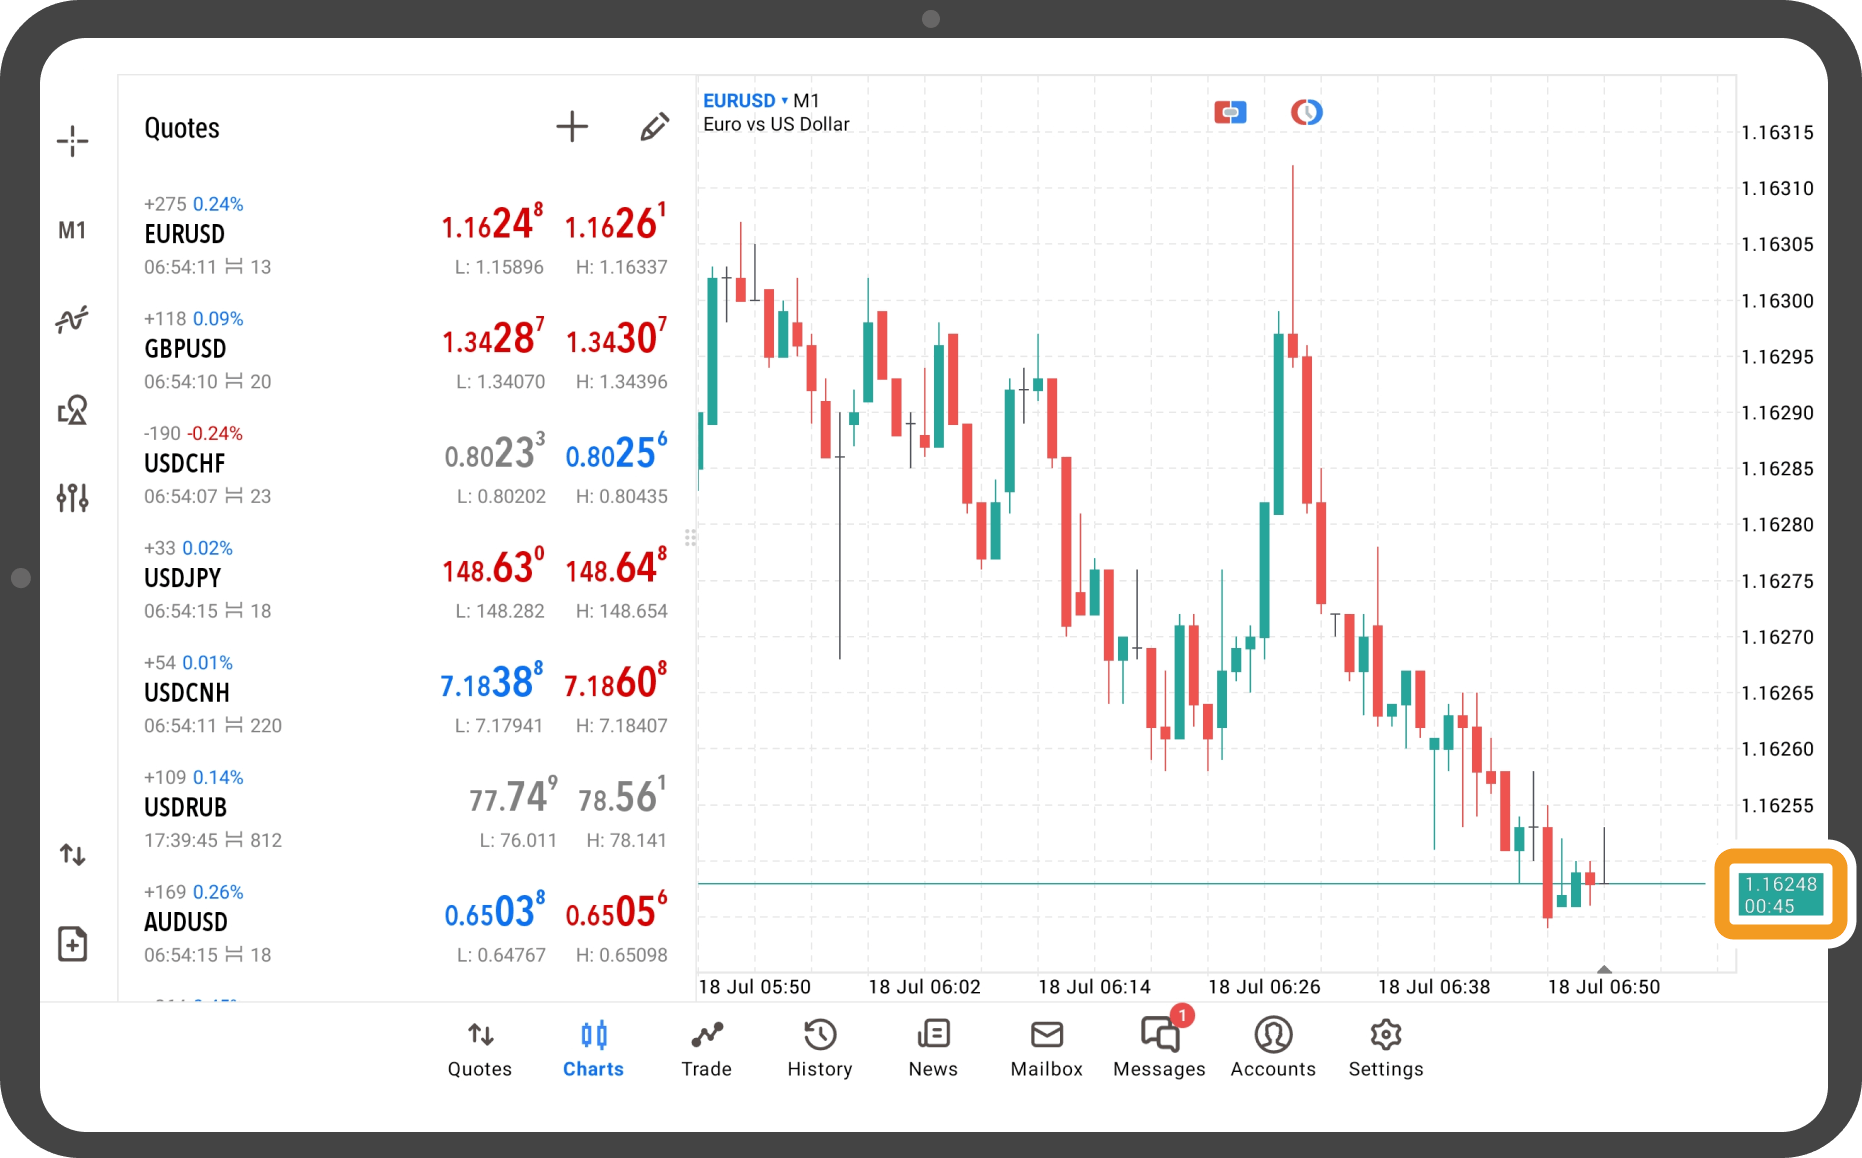
Task: Activate the crosshair tool in left sidebar
Action: coord(72,141)
